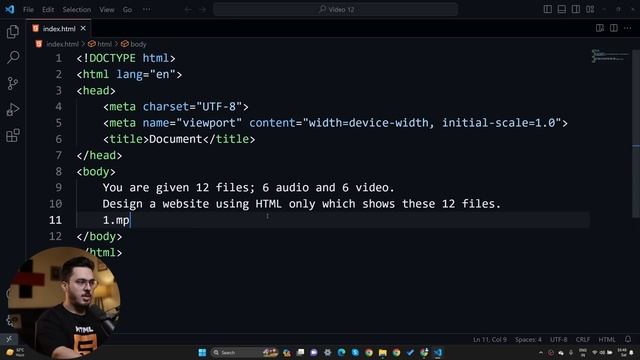This screenshot has height=360, width=640.
Task: Open Settings gear from taskbar
Action: 327,353
